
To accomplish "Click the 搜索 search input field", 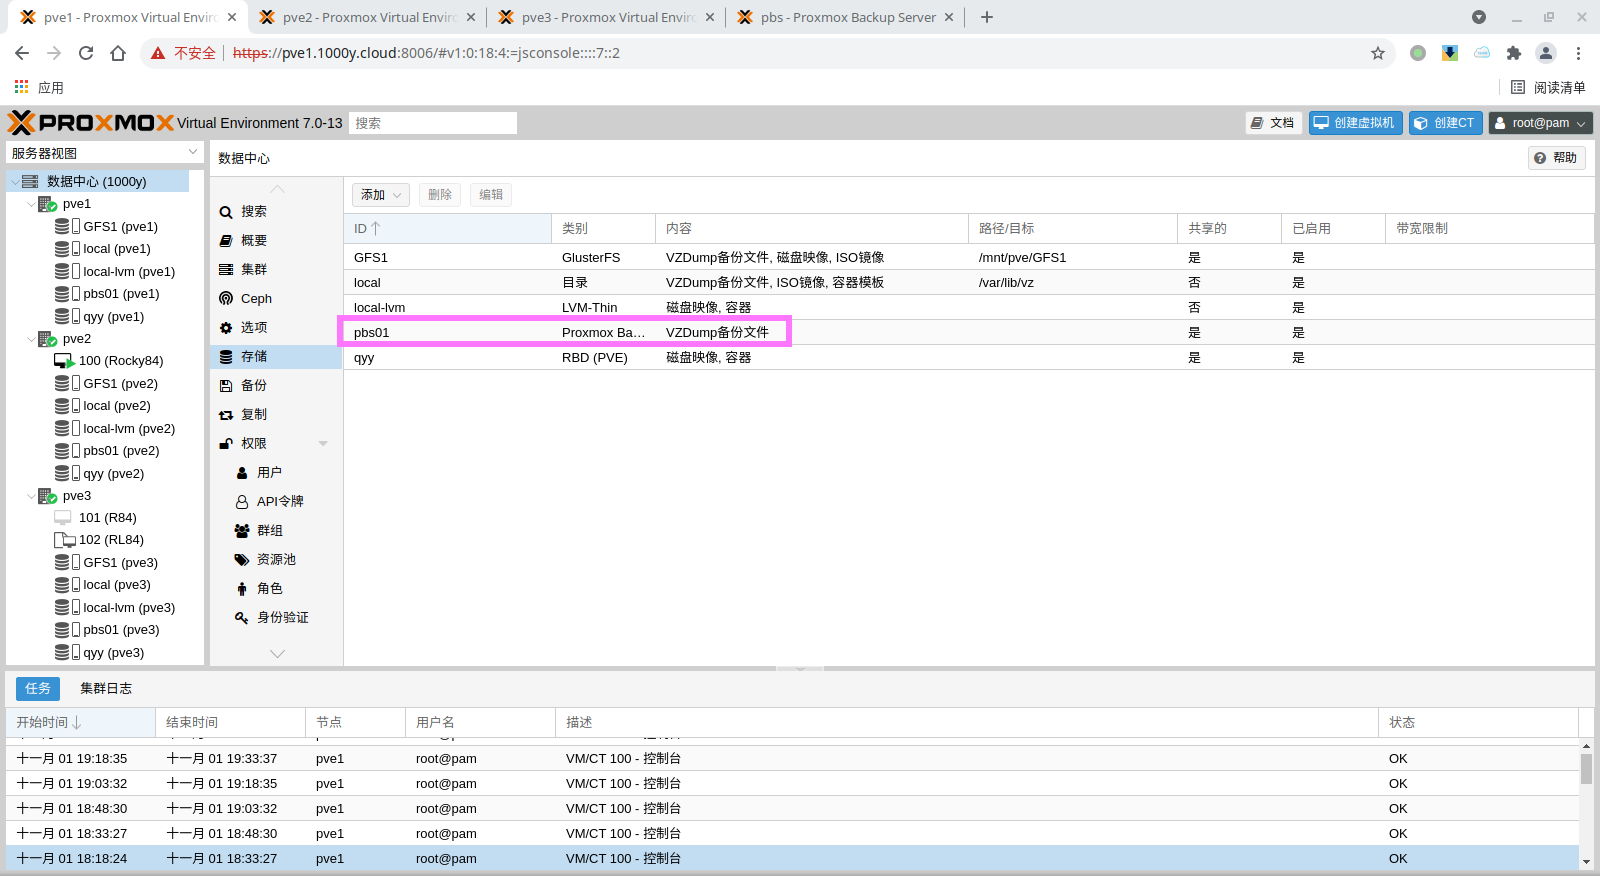I will tap(432, 123).
